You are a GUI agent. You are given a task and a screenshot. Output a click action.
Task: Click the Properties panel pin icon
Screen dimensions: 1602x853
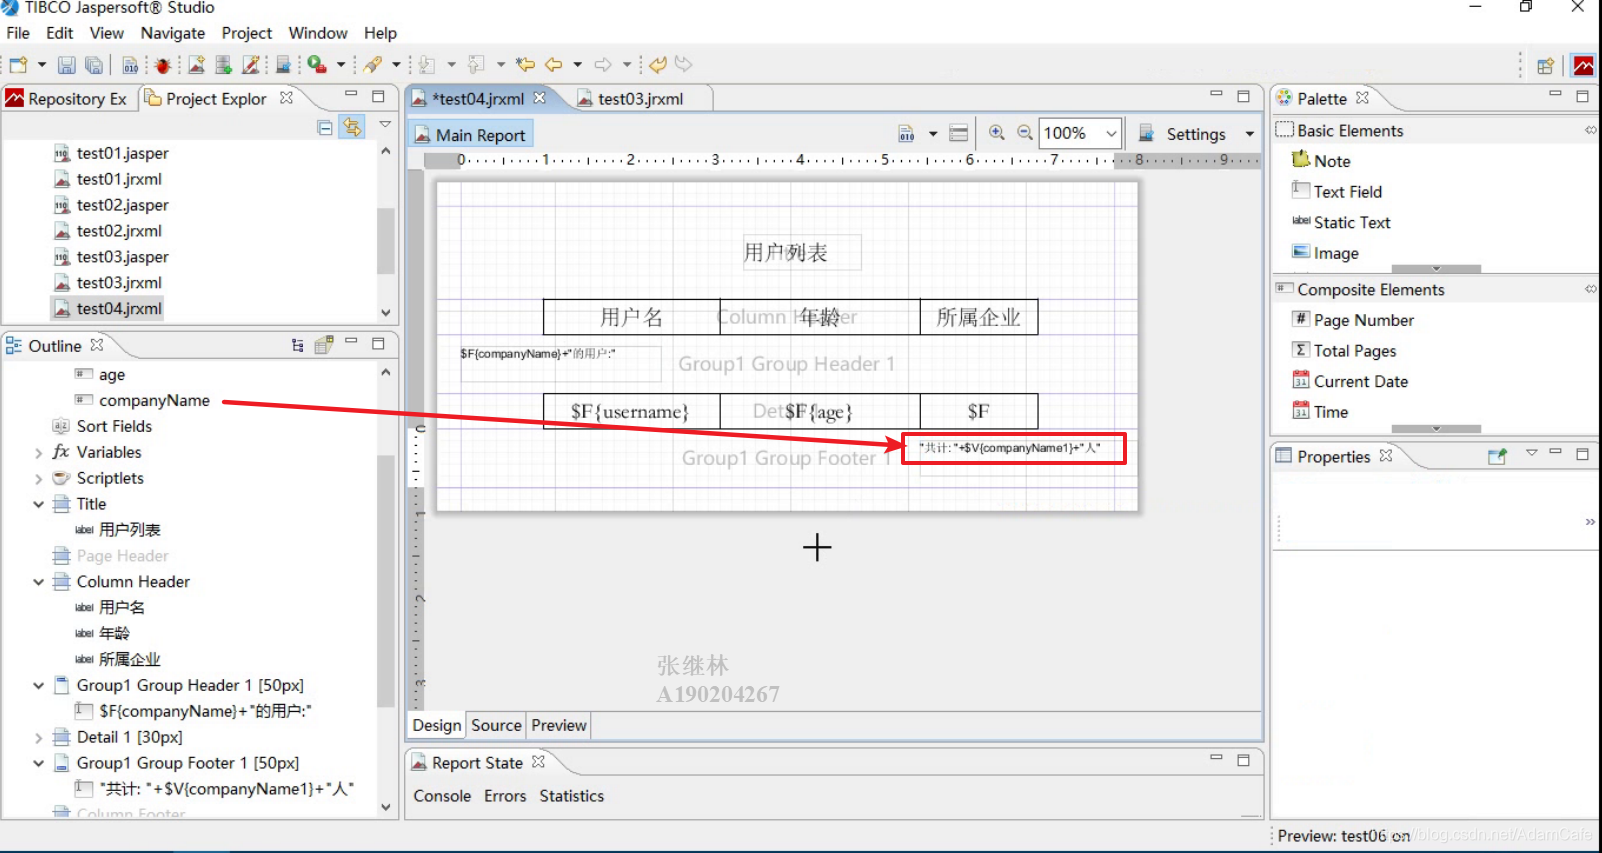[x=1497, y=456]
